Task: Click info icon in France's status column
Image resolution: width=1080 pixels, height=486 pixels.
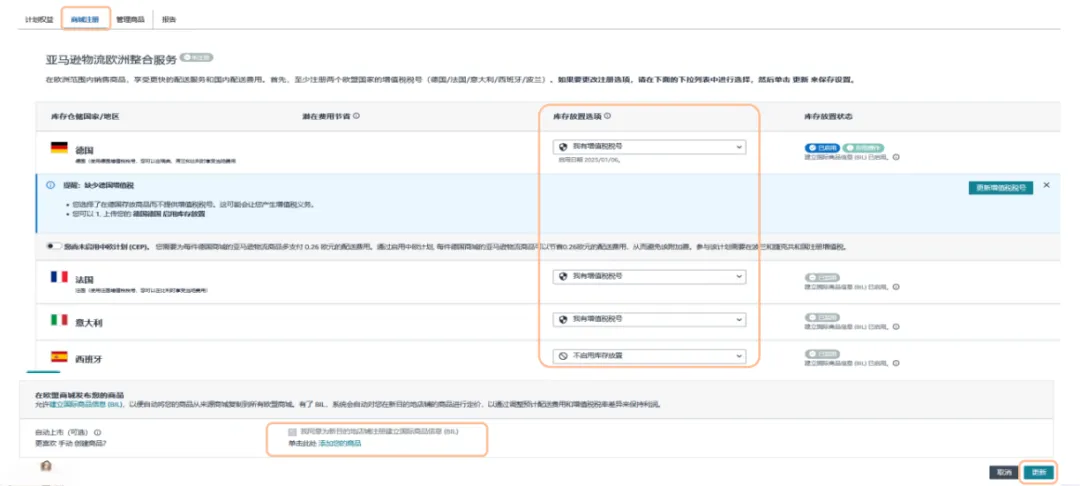Action: [896, 285]
